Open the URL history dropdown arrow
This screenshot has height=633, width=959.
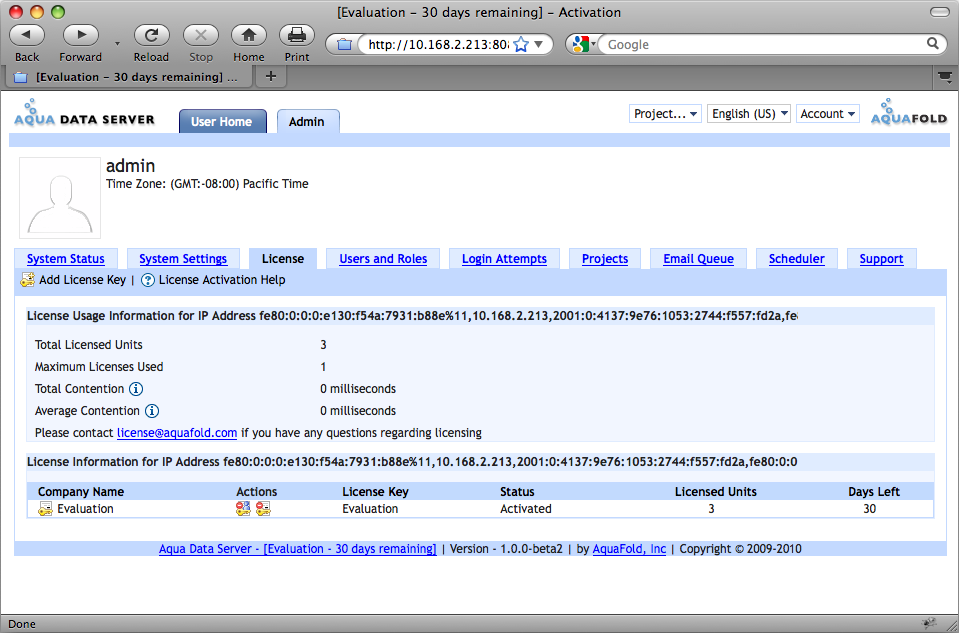[539, 44]
